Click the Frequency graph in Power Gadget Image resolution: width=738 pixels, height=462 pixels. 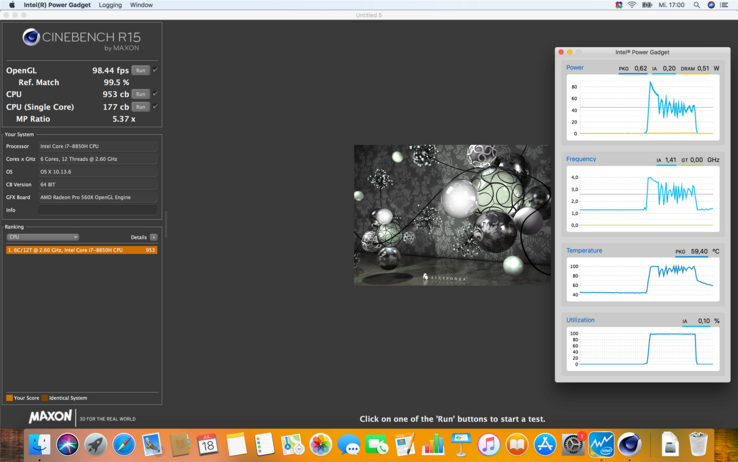[x=643, y=199]
